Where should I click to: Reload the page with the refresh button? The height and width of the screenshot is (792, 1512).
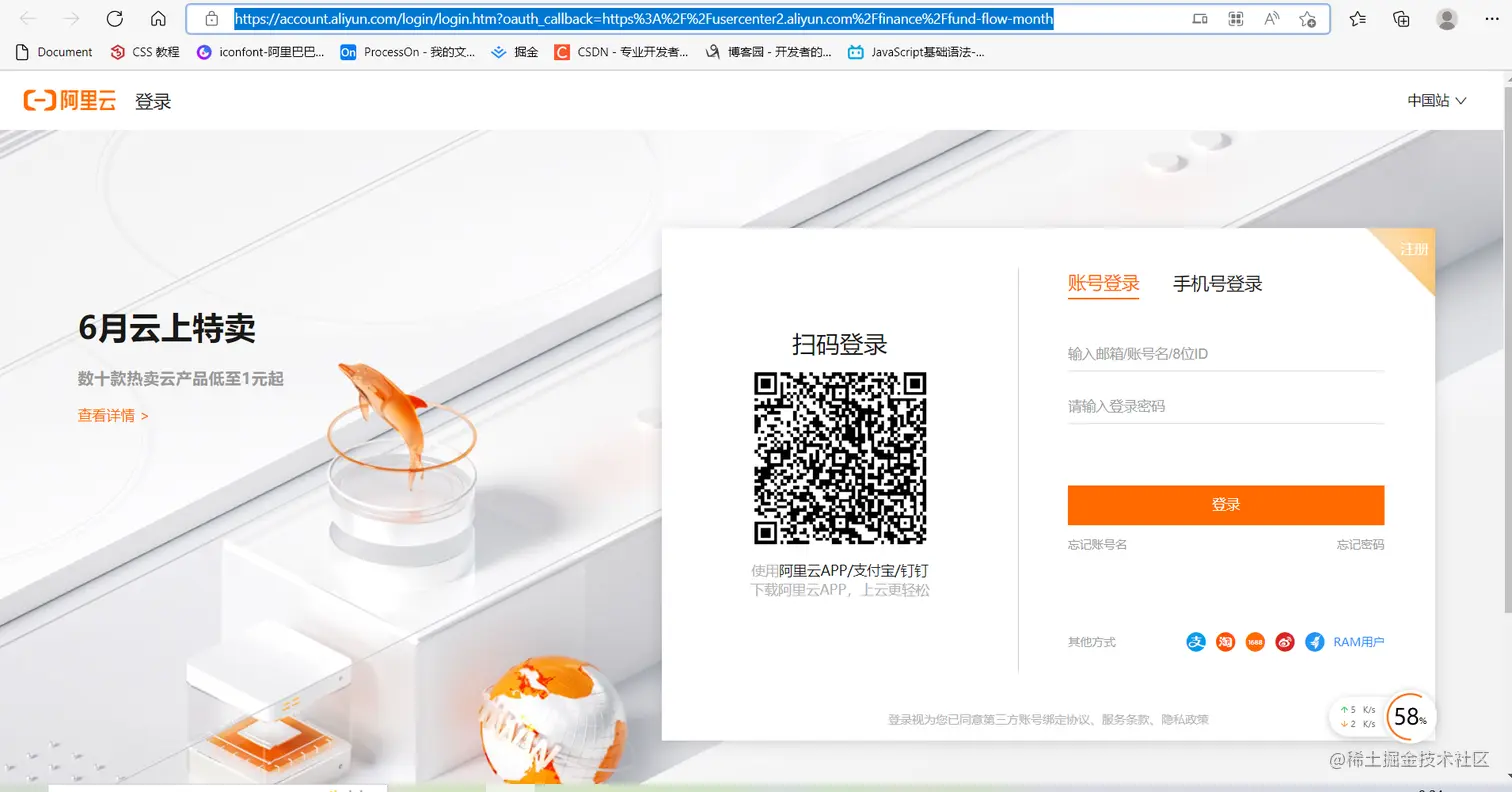(x=114, y=19)
